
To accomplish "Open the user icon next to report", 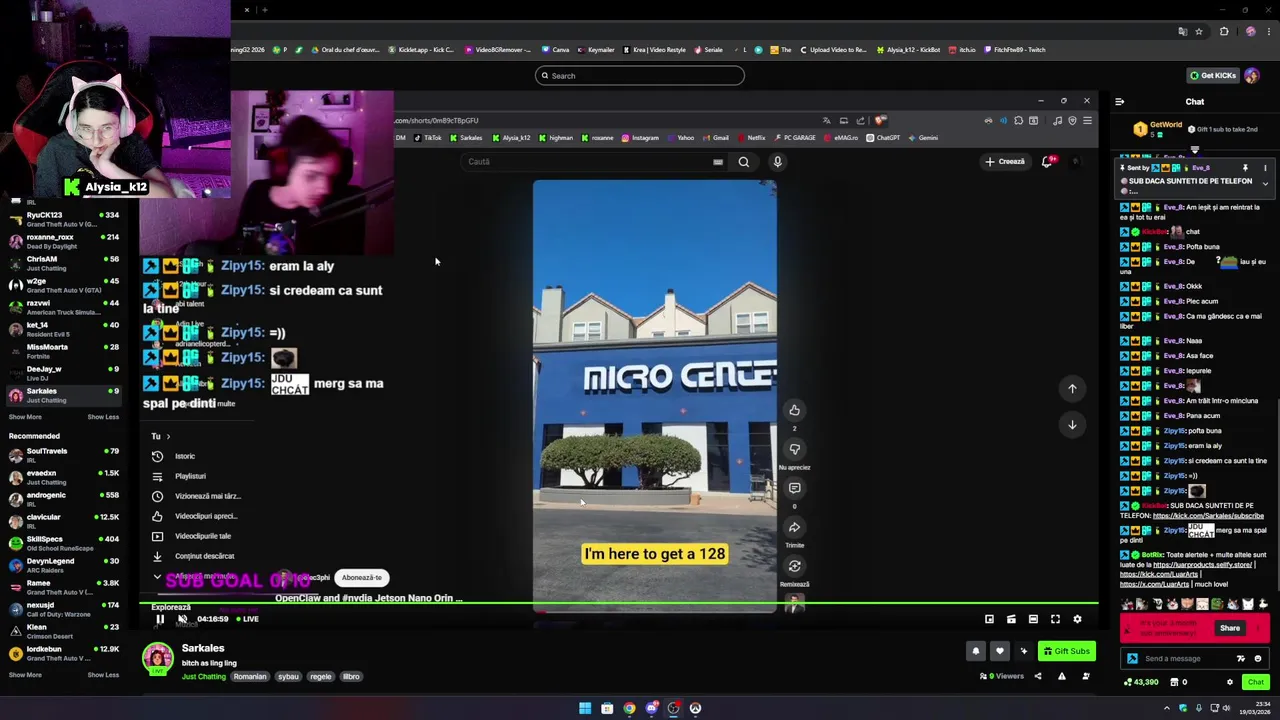I will tap(1085, 676).
